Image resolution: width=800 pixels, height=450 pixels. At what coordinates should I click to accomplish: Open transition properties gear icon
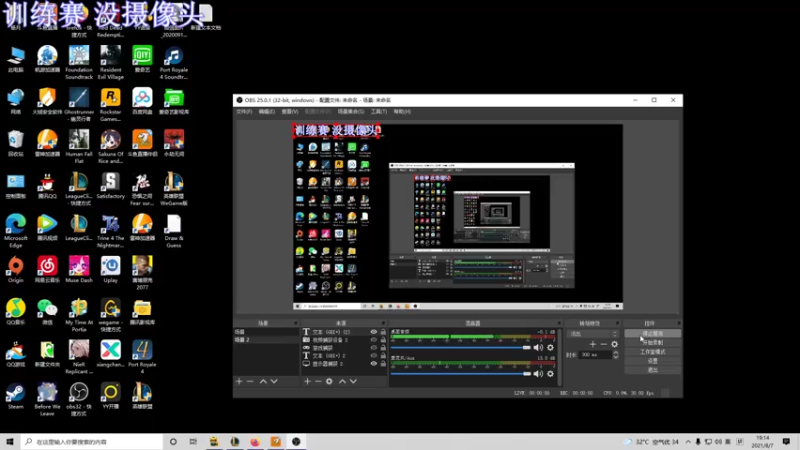coord(614,344)
